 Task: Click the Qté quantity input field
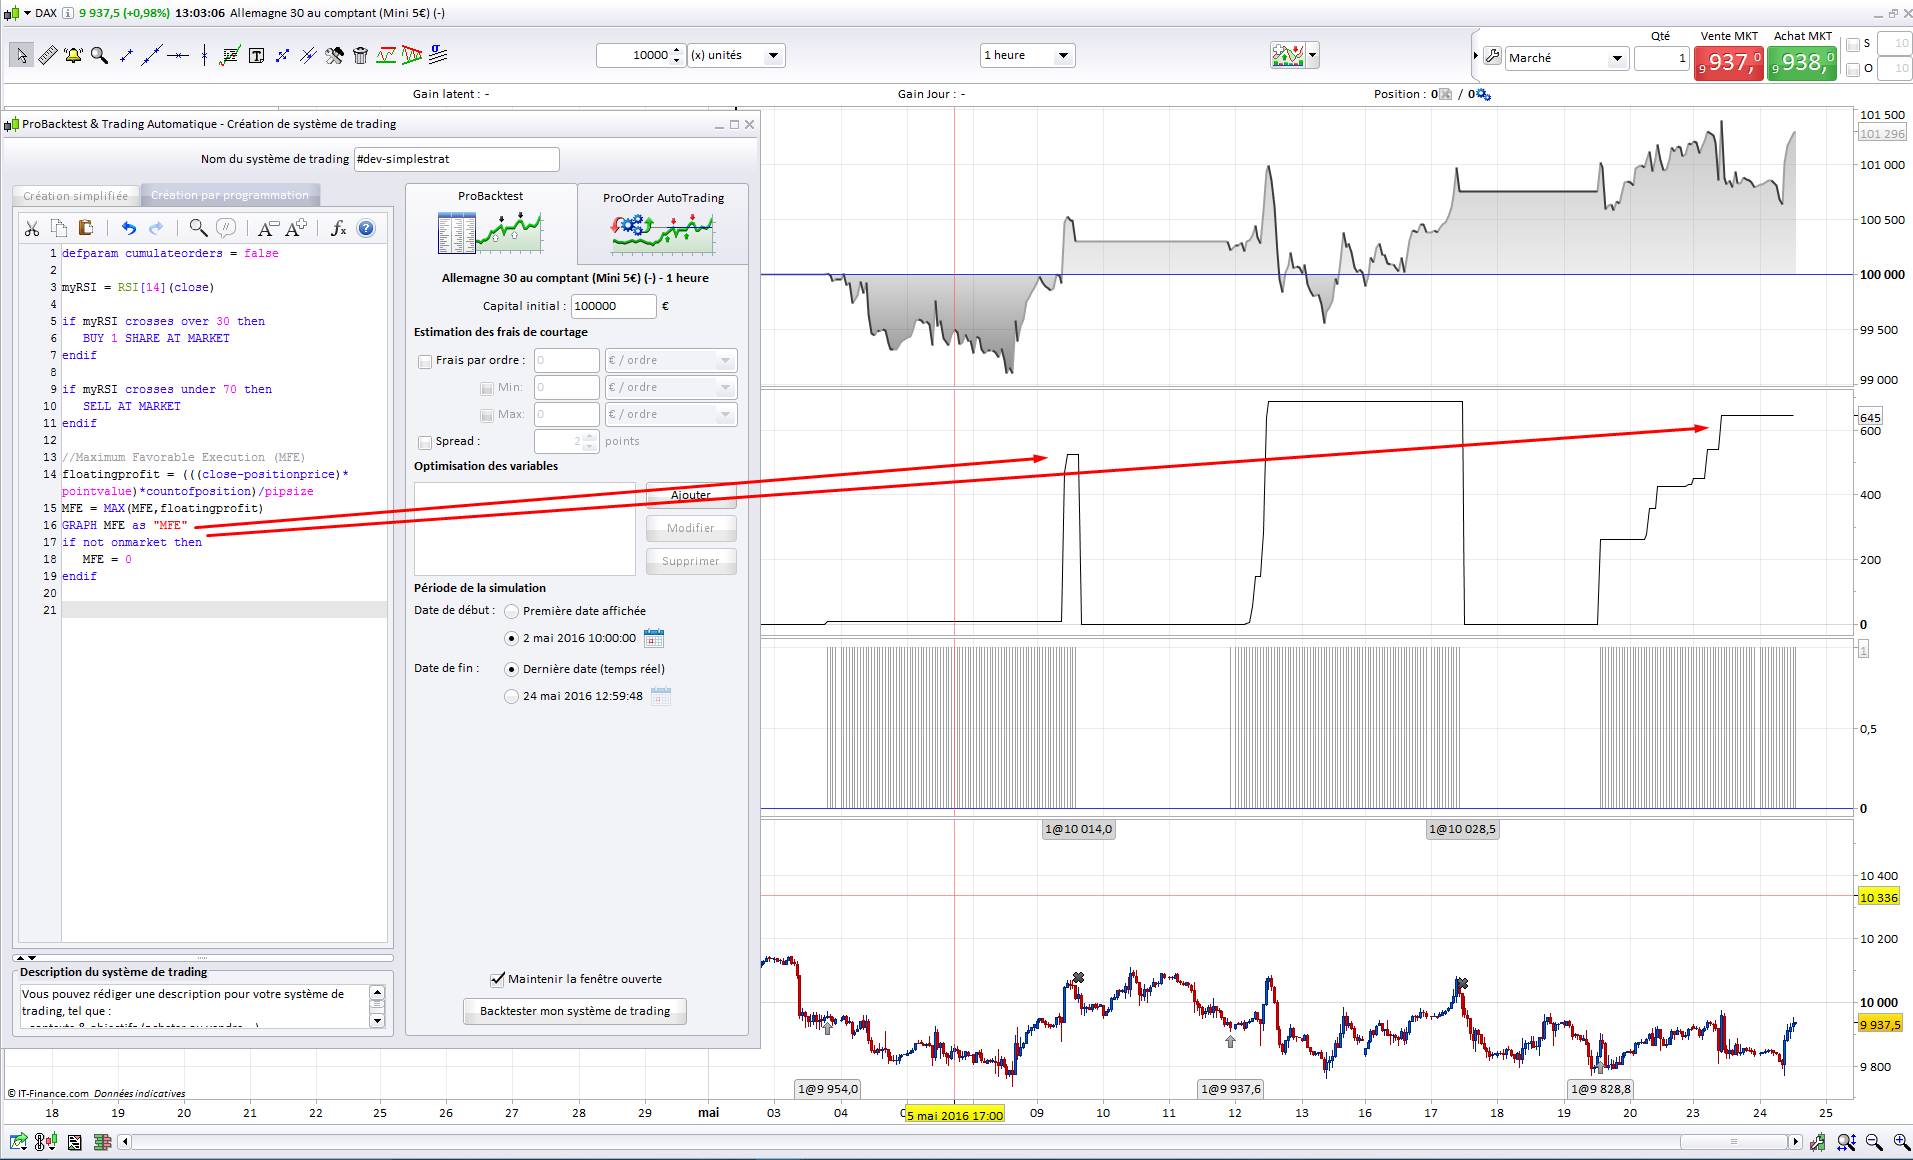point(1662,58)
